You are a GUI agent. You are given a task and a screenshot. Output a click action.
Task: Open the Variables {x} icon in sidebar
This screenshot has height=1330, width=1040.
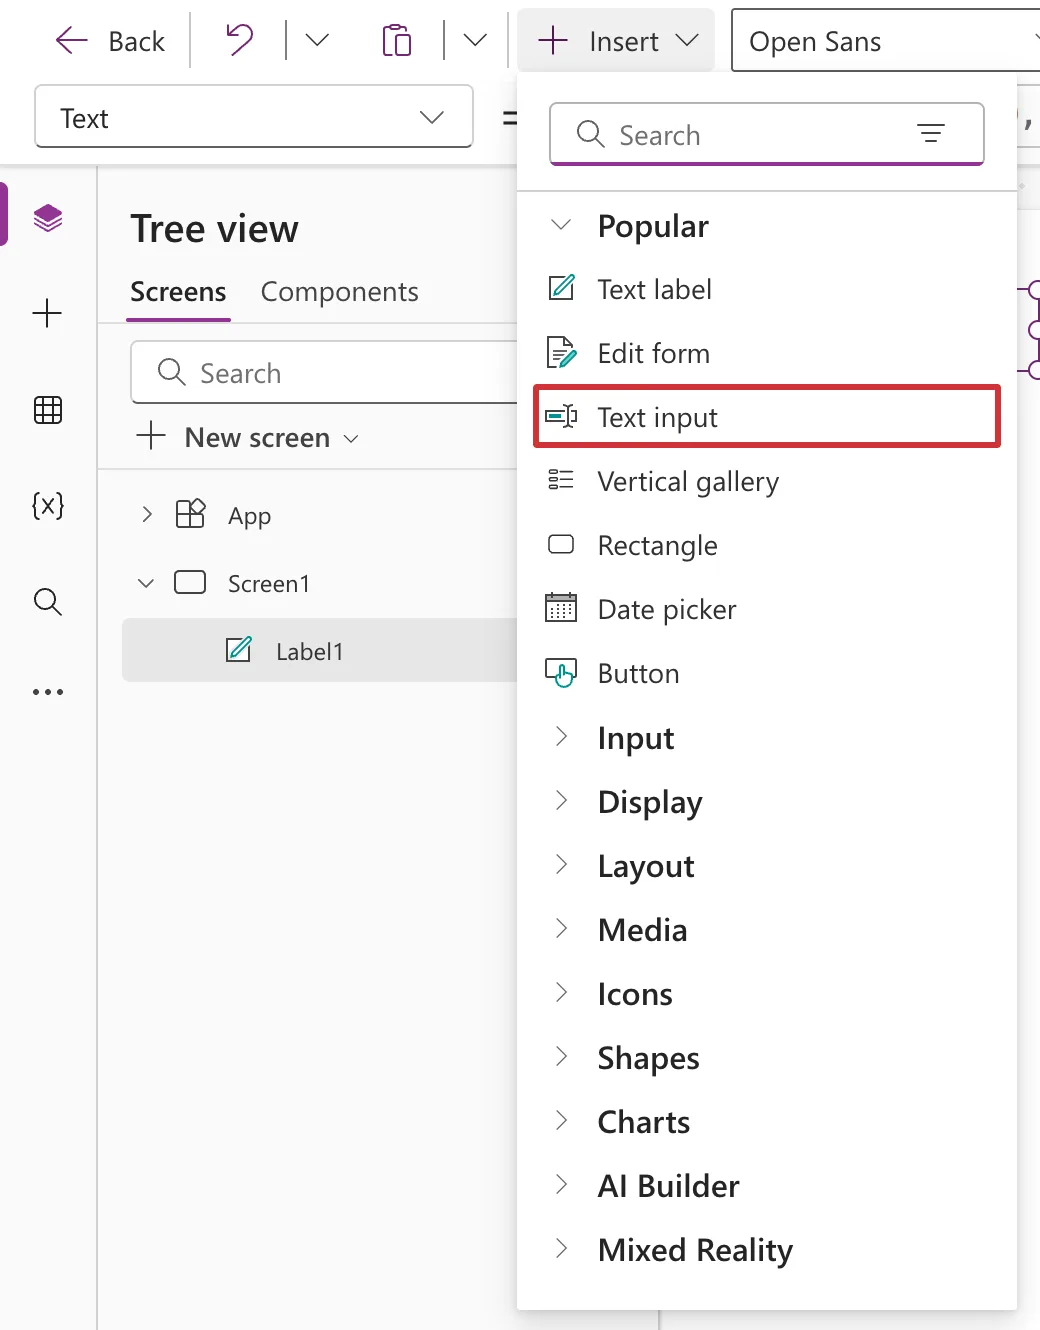pyautogui.click(x=48, y=505)
